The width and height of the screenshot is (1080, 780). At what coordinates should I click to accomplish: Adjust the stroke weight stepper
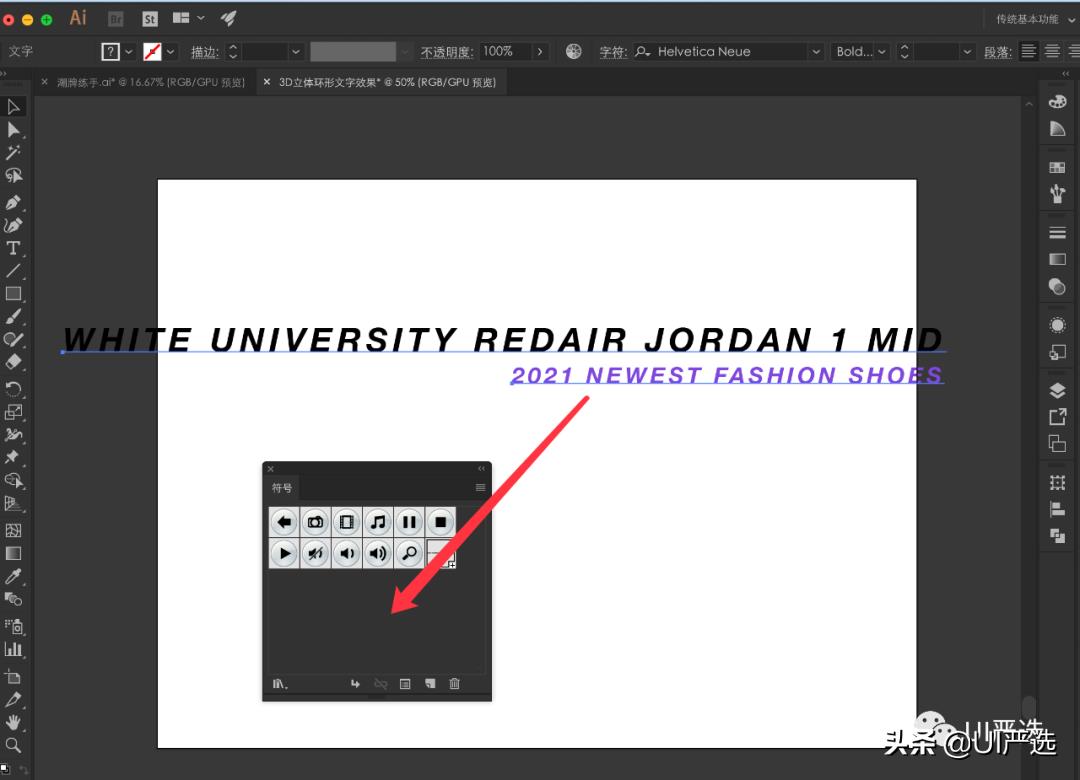(x=233, y=52)
